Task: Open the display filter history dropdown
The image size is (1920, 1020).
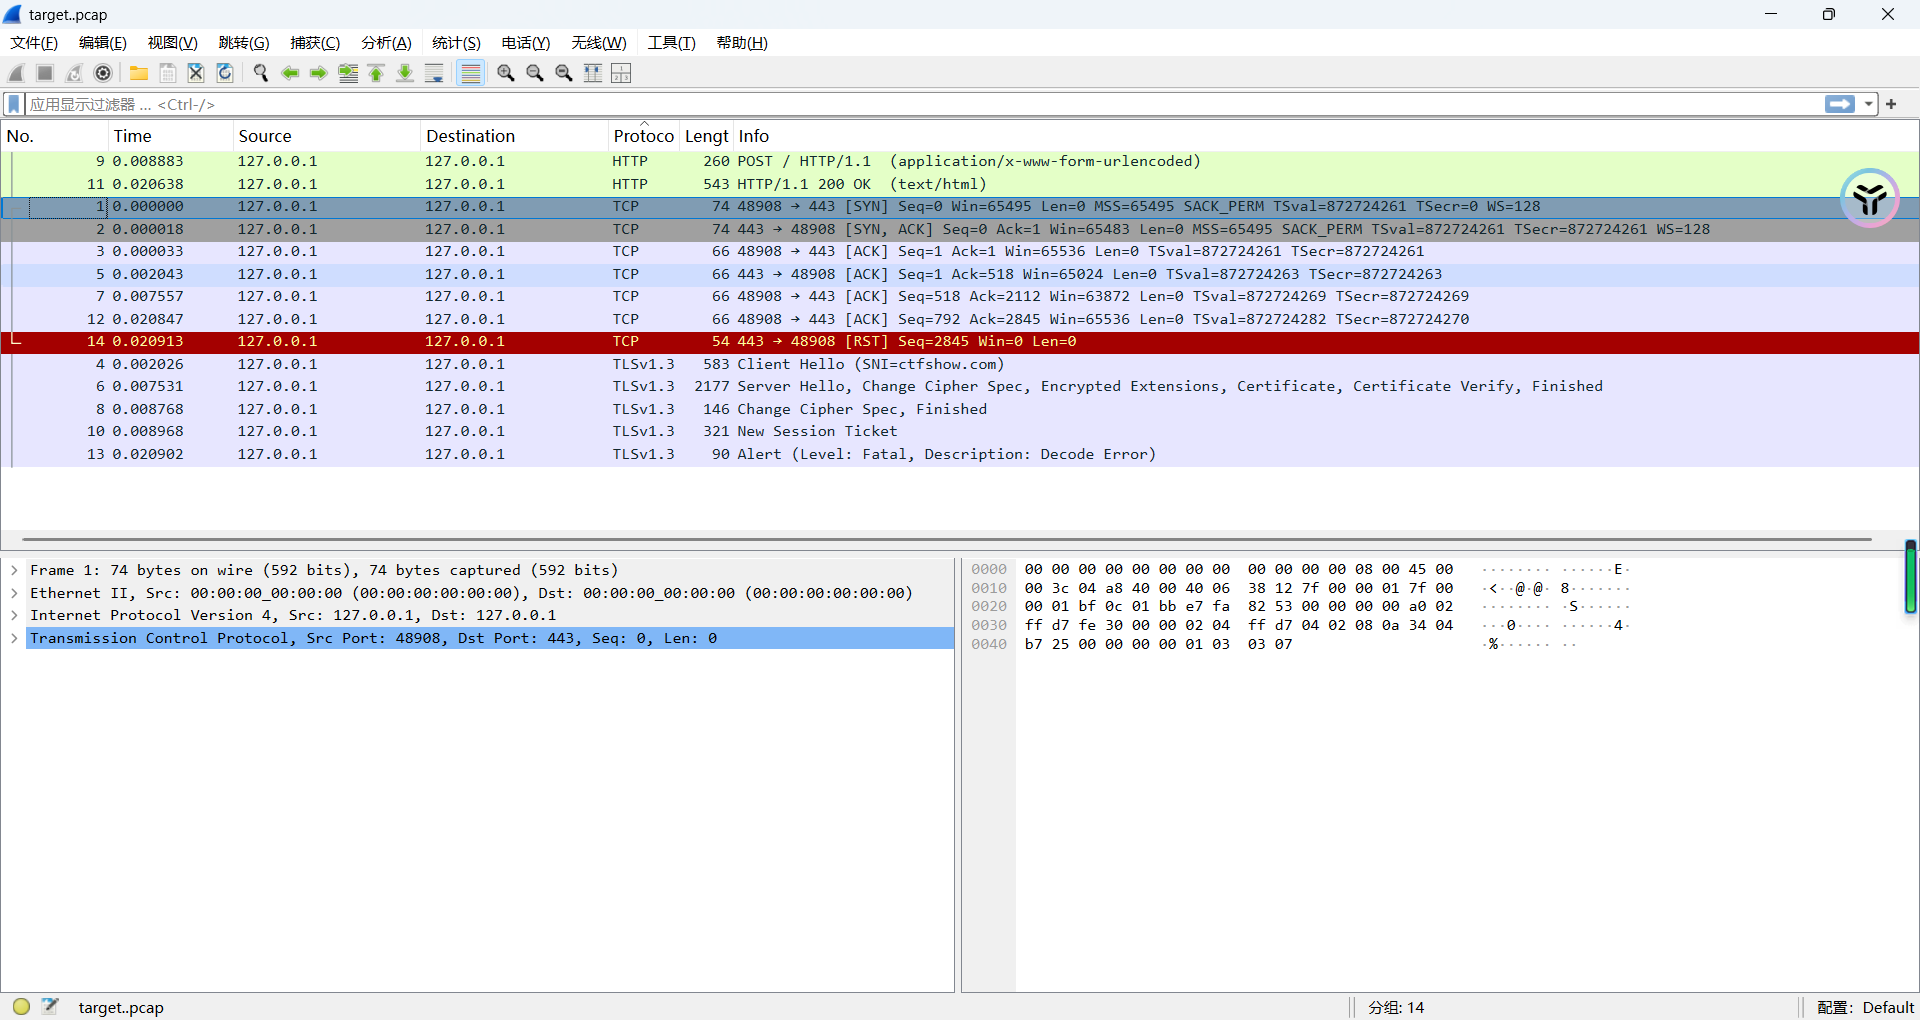Action: click(1868, 104)
